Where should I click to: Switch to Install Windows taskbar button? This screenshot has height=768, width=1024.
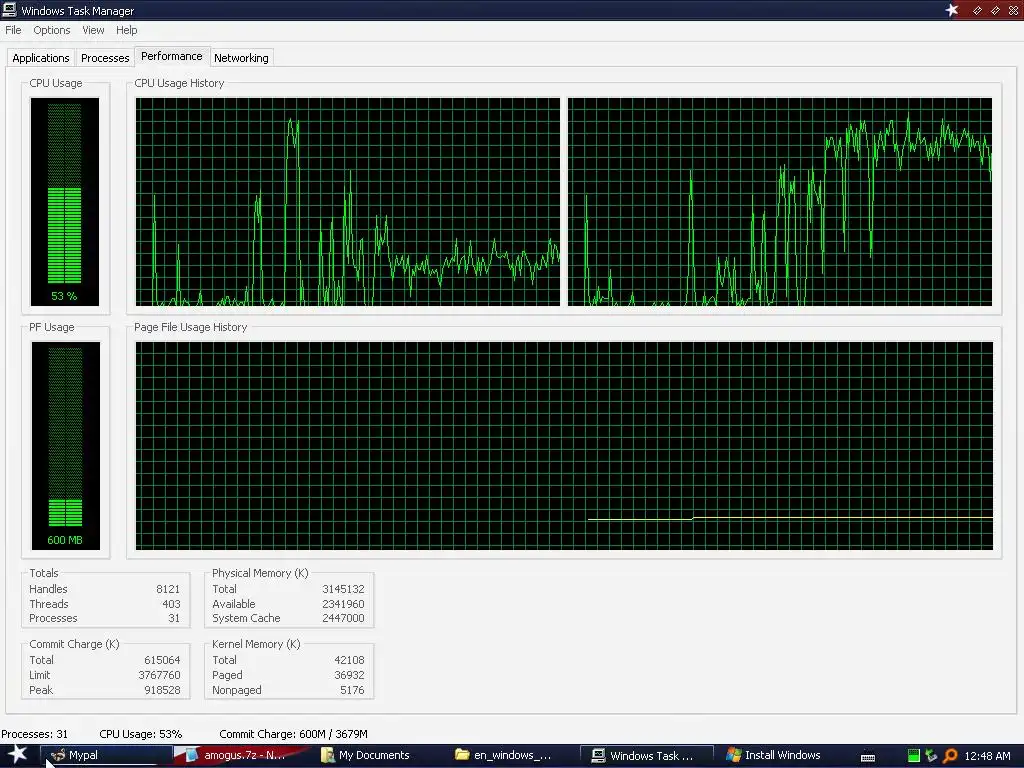(782, 756)
